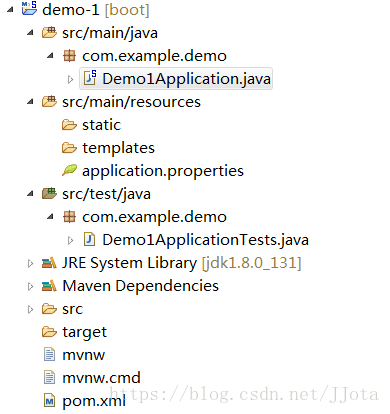Collapse the src/test/java folder
The height and width of the screenshot is (414, 390).
[x=30, y=194]
